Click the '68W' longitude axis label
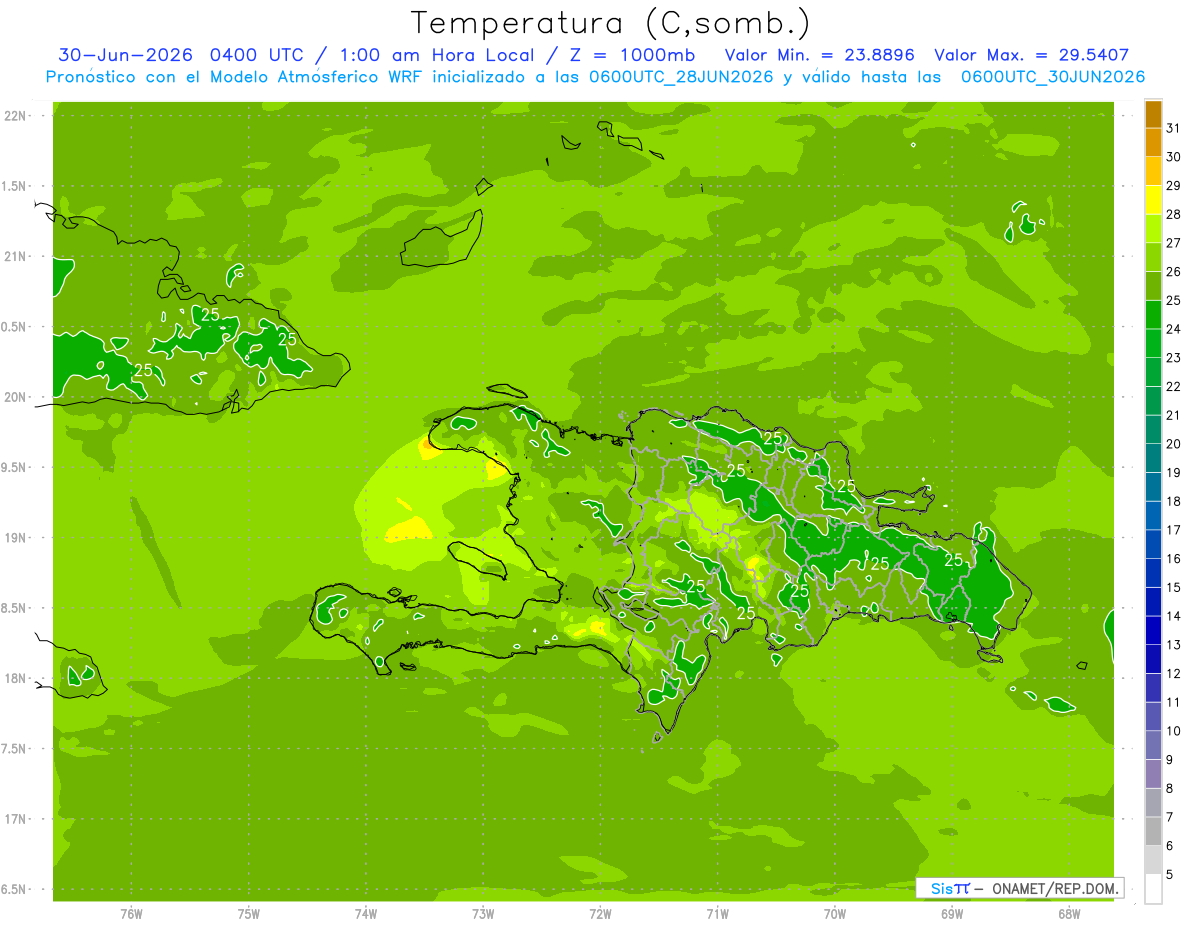The image size is (1200, 927). click(1069, 914)
